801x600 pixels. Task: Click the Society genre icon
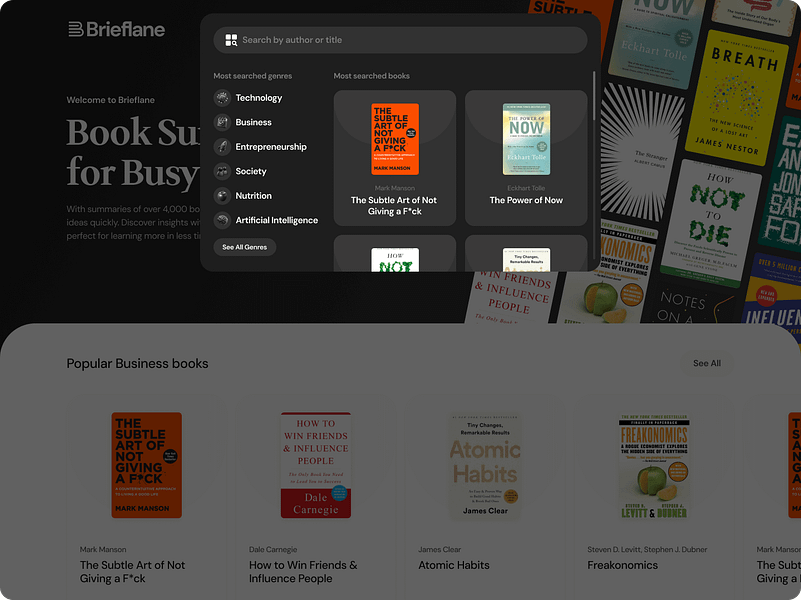coord(222,172)
